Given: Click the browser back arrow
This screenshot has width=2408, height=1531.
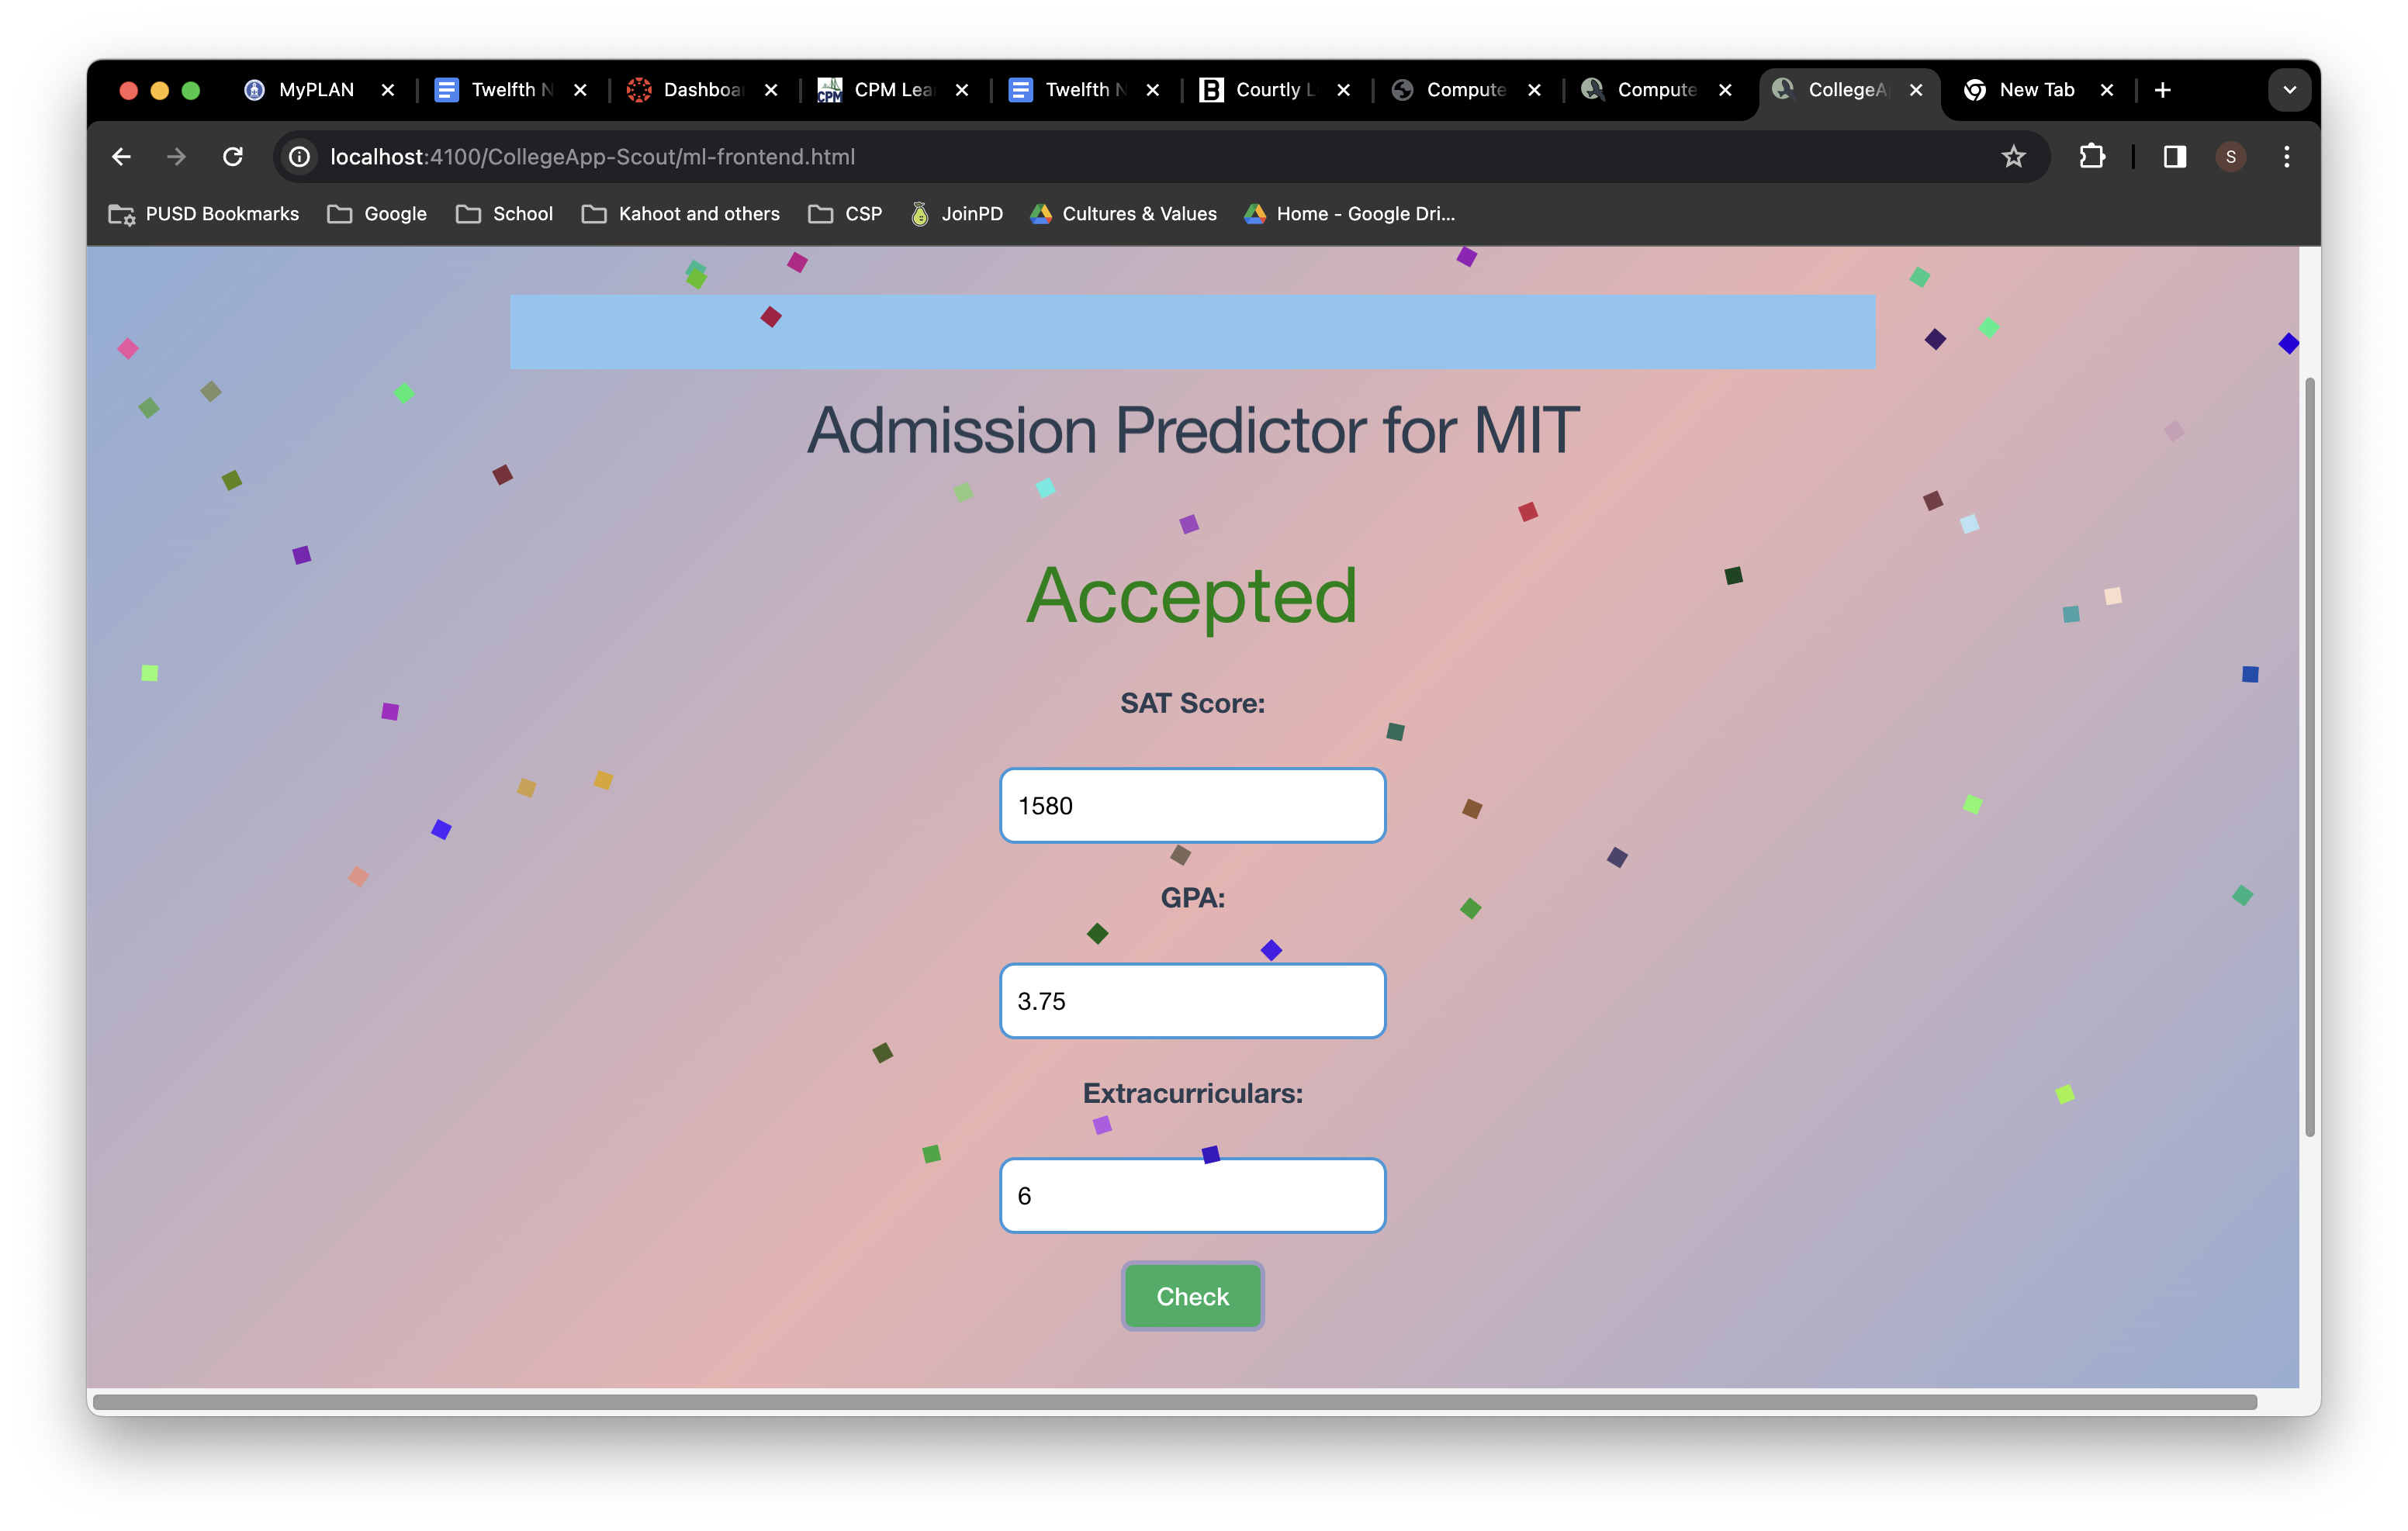Looking at the screenshot, I should pos(121,157).
